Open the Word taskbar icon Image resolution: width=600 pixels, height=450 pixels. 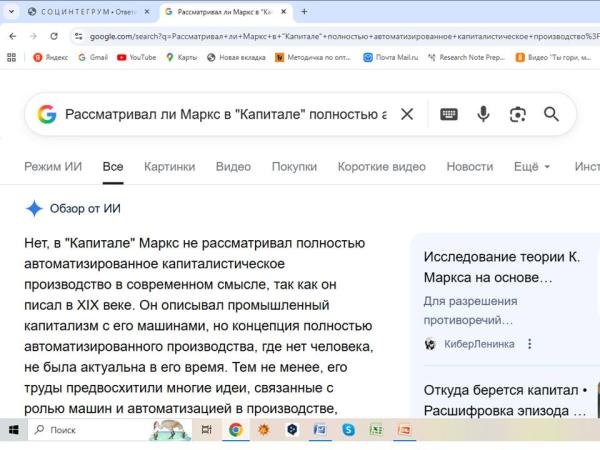(x=320, y=430)
